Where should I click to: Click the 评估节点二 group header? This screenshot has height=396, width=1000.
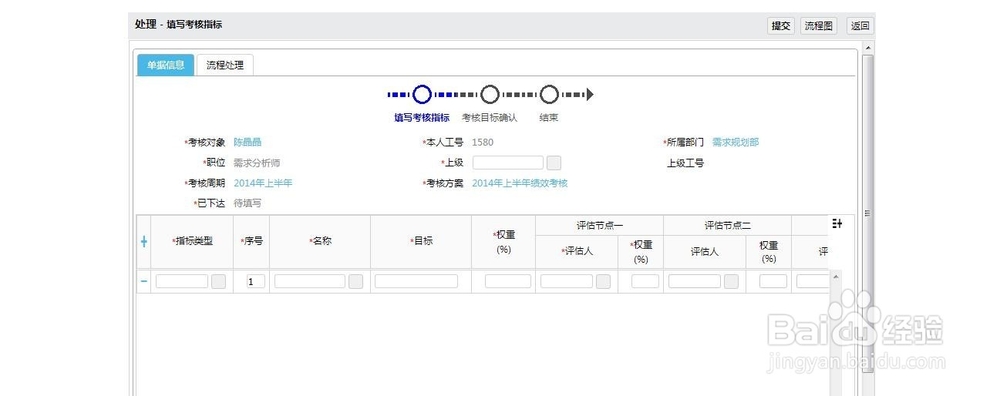pos(728,225)
